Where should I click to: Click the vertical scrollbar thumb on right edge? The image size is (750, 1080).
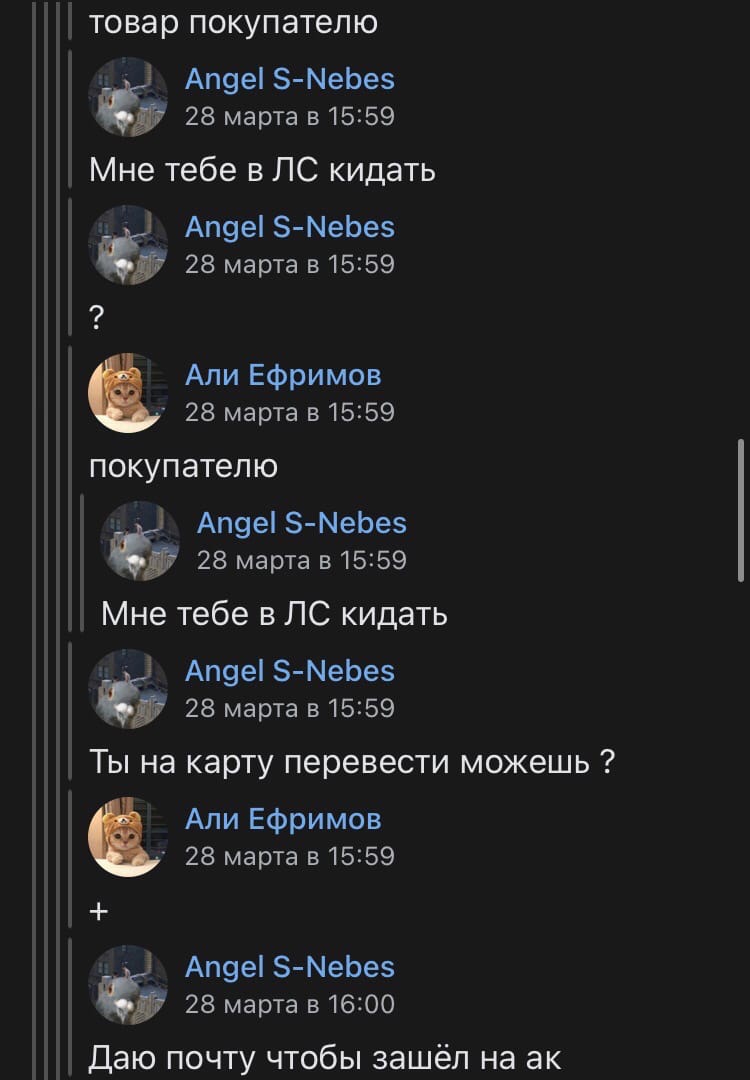pyautogui.click(x=741, y=510)
